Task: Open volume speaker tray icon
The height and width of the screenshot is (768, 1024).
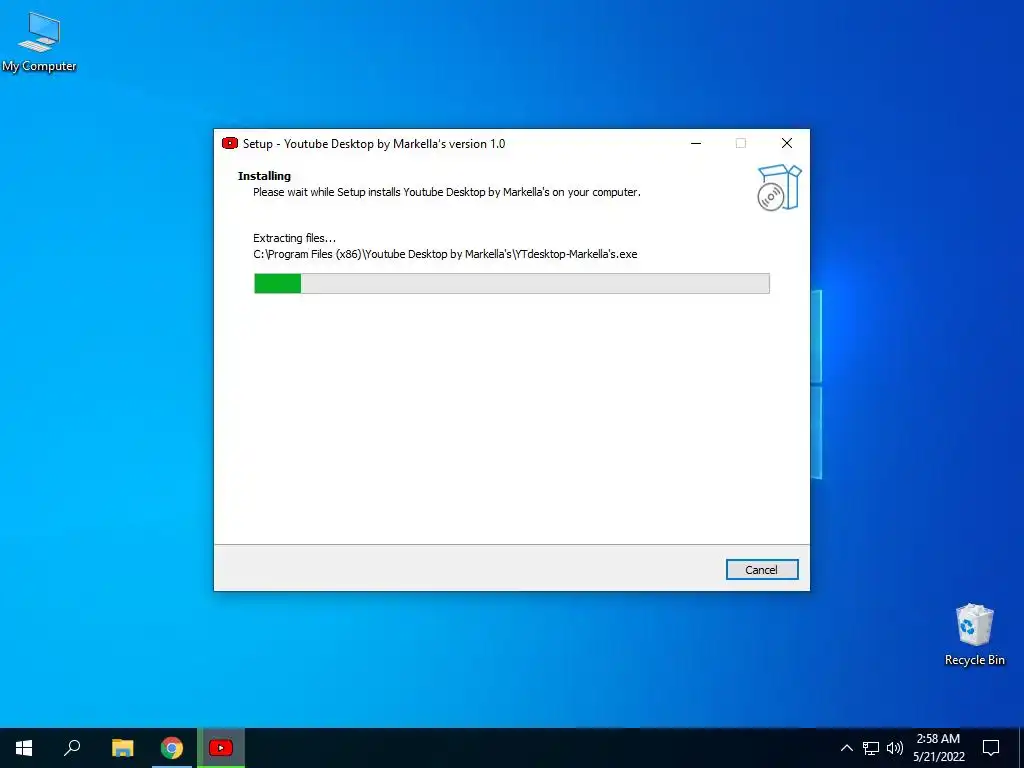Action: pyautogui.click(x=895, y=748)
